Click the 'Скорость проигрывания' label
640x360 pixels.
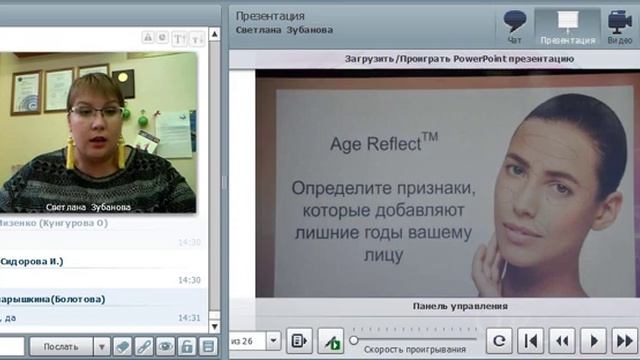(x=415, y=349)
